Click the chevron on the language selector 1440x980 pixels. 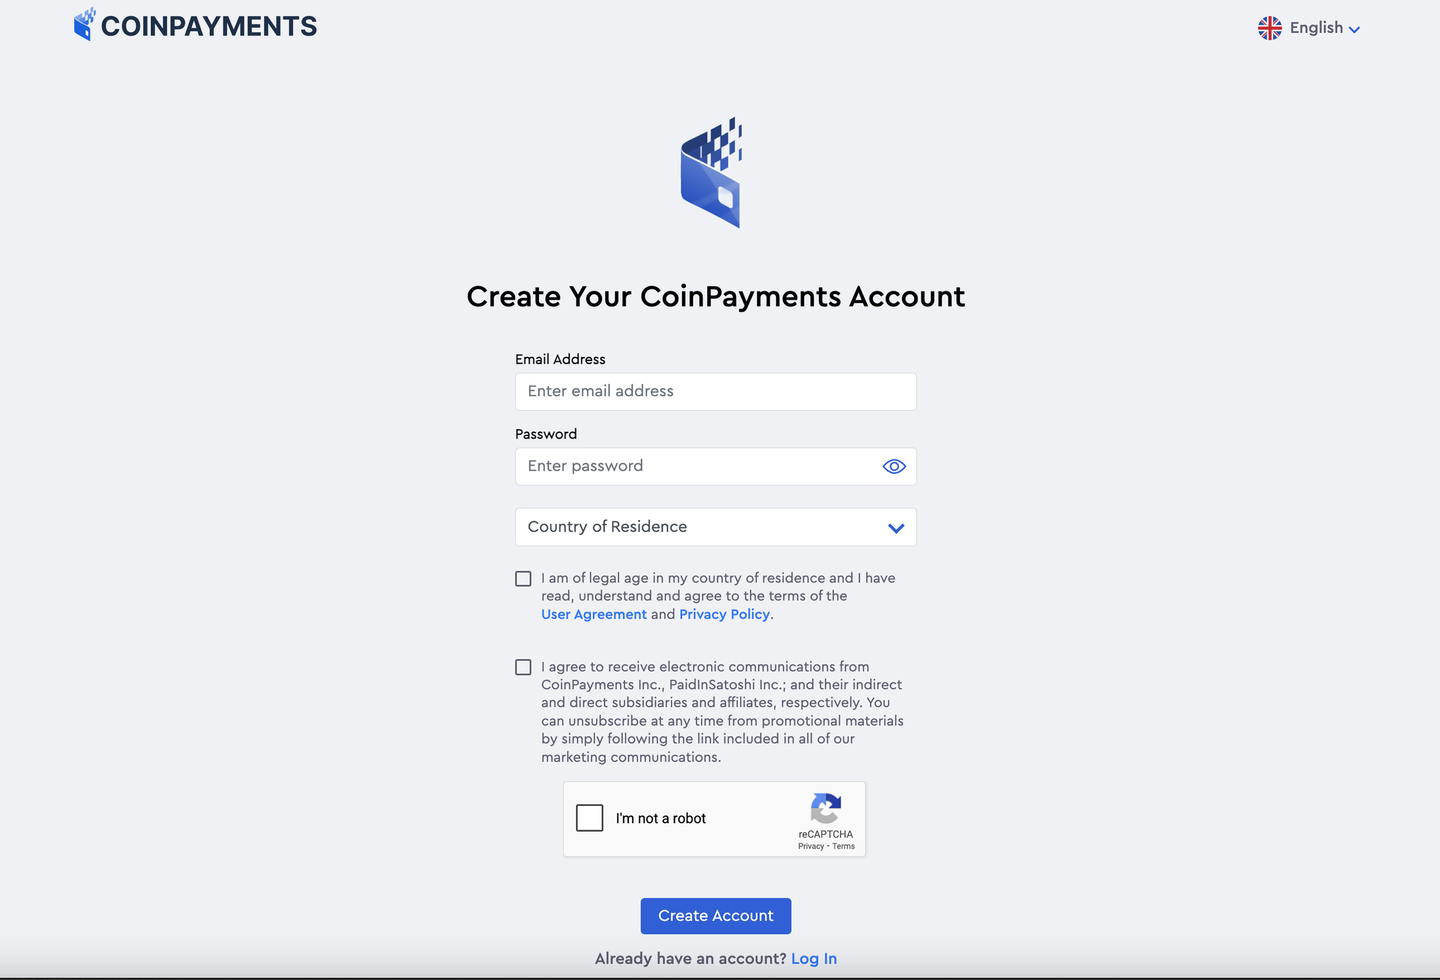coord(1355,29)
